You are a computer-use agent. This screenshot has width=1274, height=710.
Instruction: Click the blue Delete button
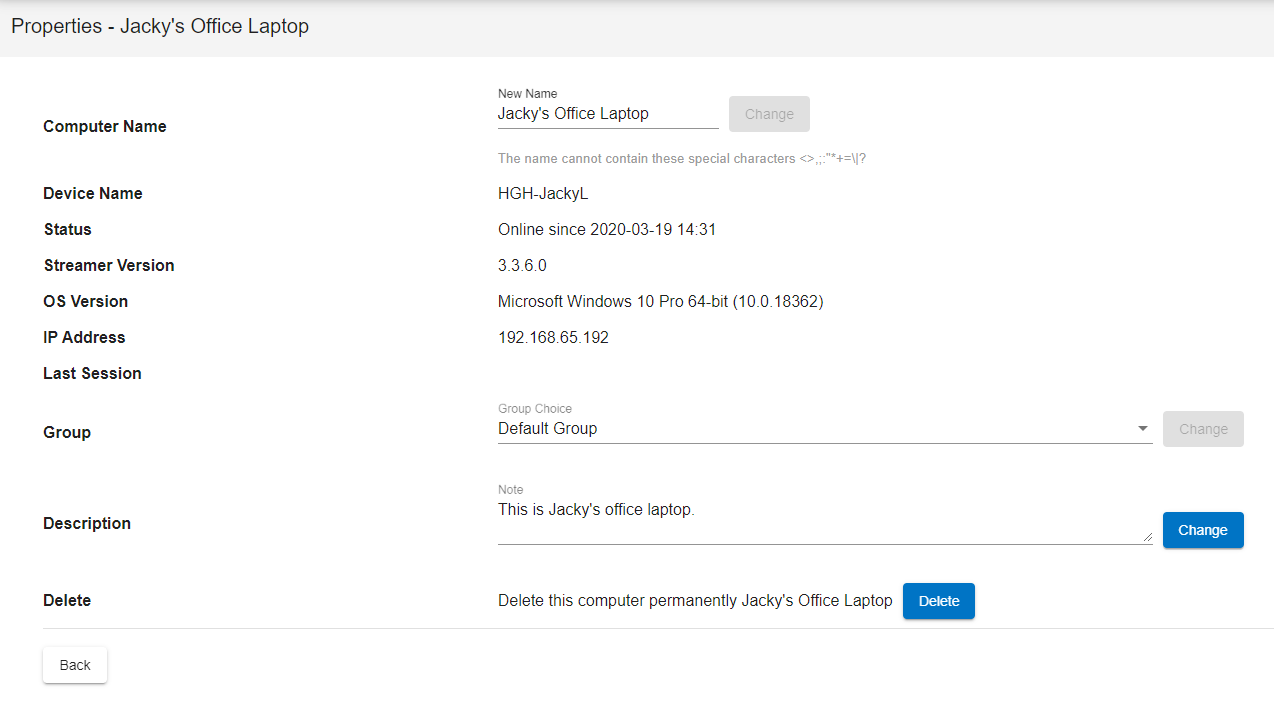(x=939, y=601)
